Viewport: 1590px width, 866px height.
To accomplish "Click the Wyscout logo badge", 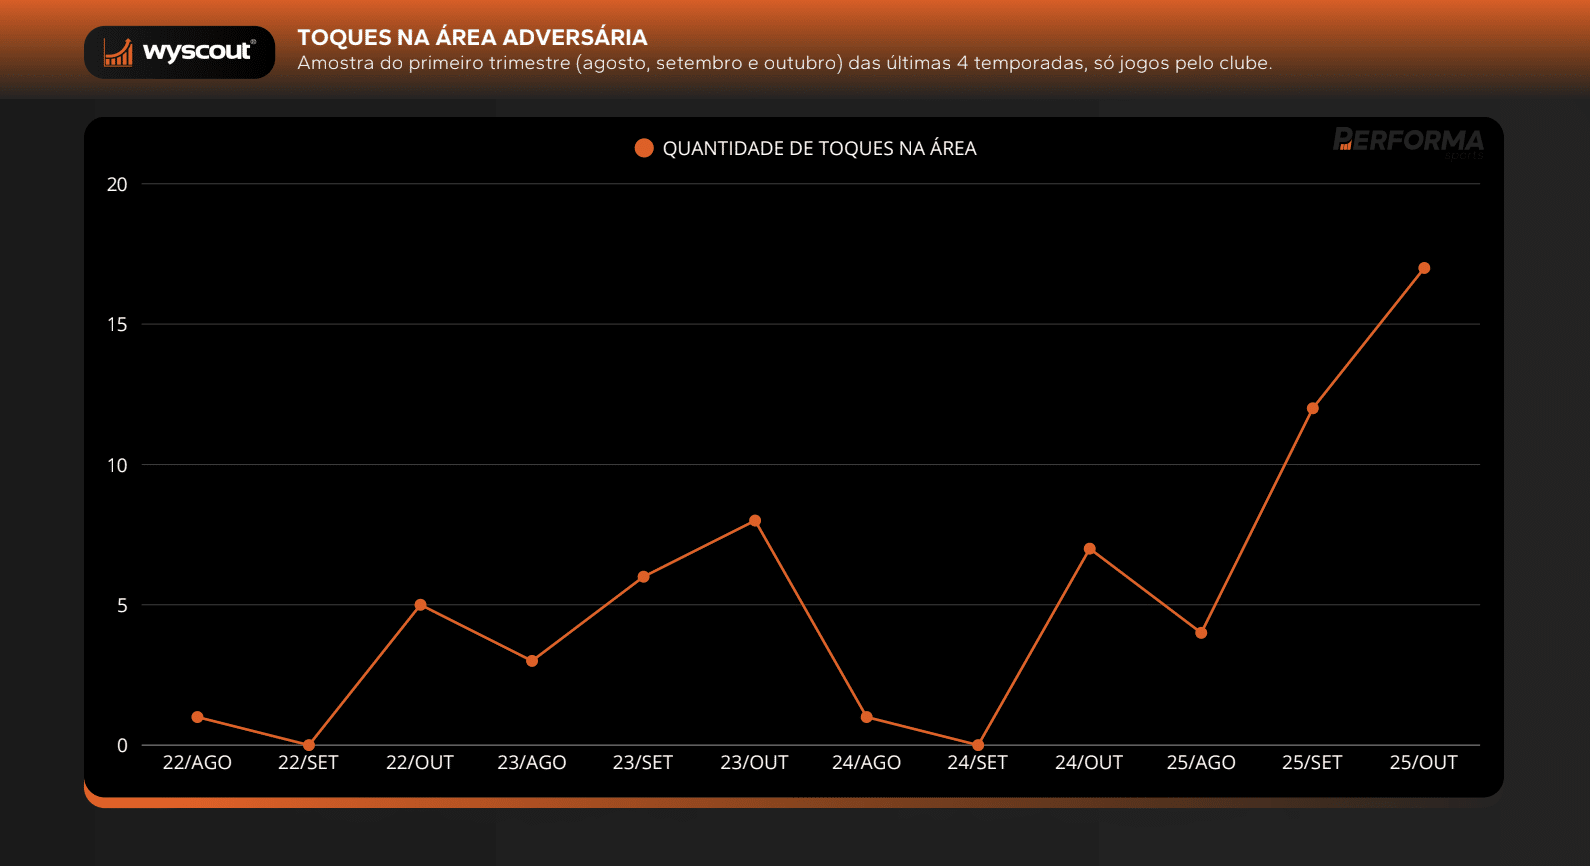I will click(x=179, y=52).
